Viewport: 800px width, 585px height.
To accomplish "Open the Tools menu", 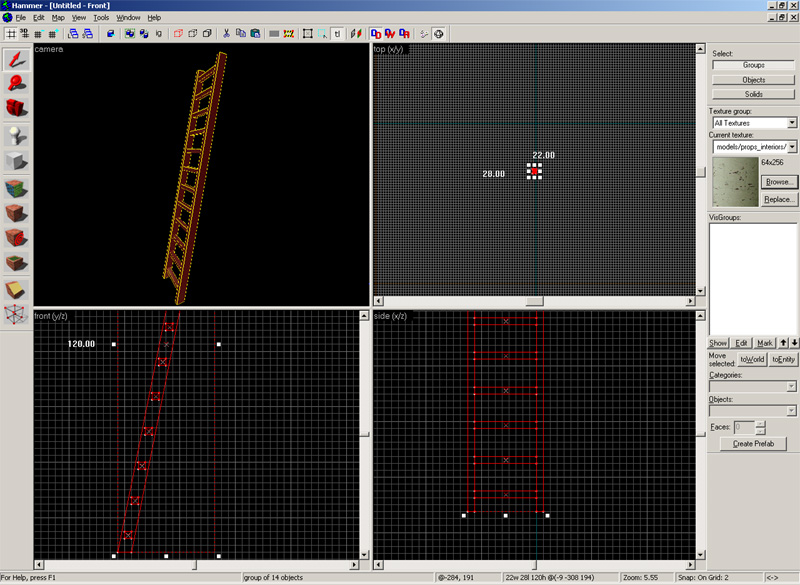I will 101,18.
